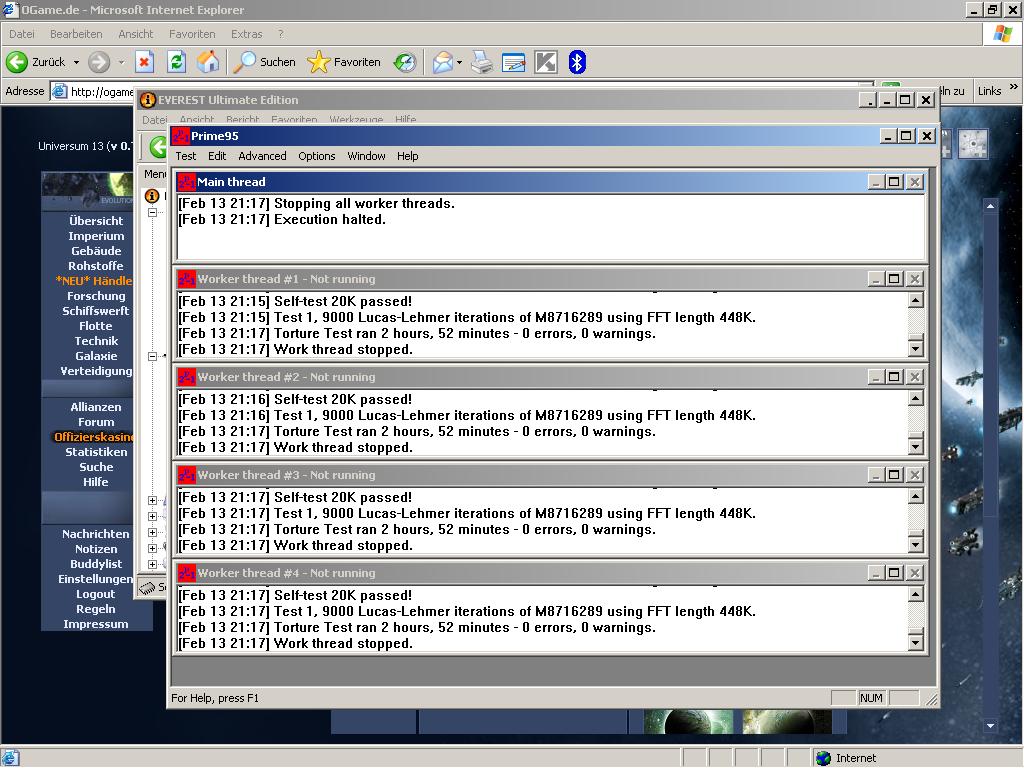This screenshot has width=1024, height=768.
Task: Click Worker thread #1 window icon
Action: tap(187, 280)
